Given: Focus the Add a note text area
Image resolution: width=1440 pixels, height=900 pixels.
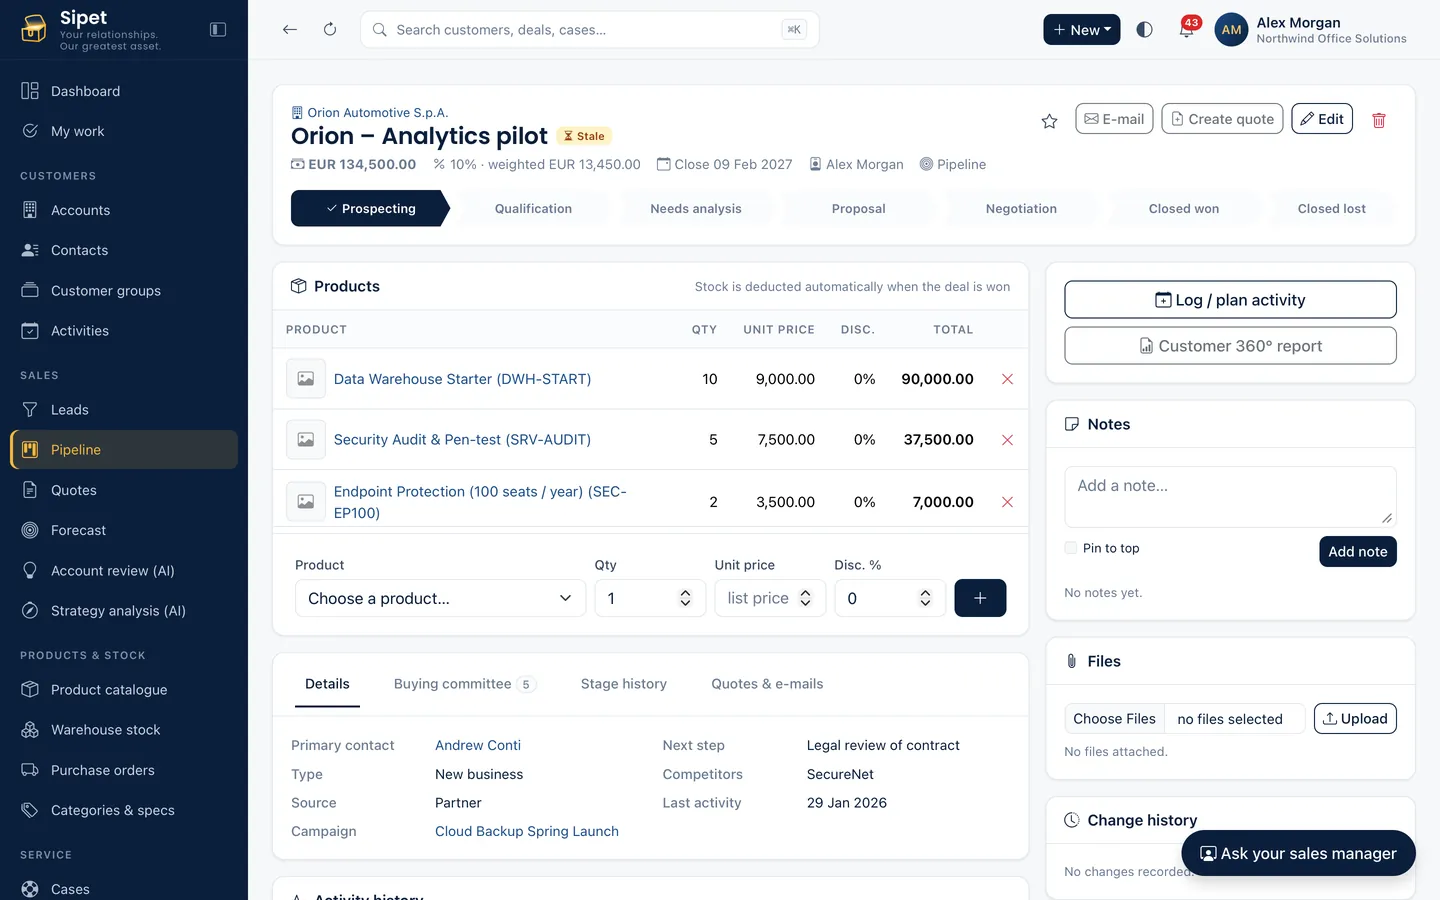Looking at the screenshot, I should 1230,496.
